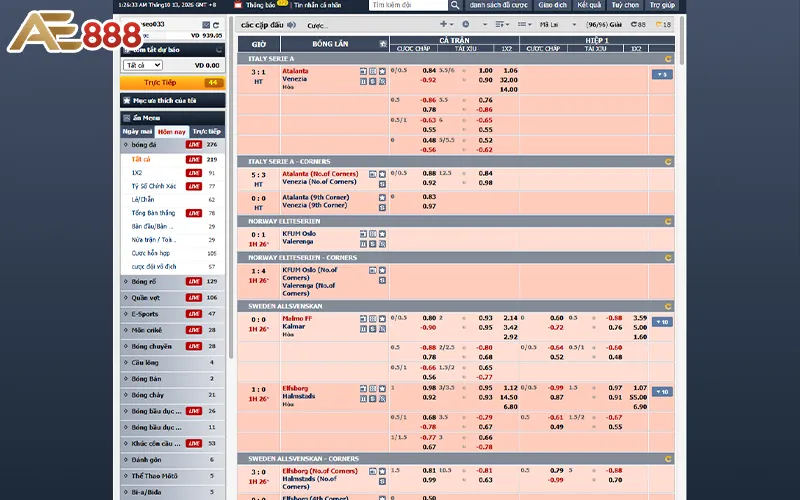Screen dimensions: 800x500
Task: Refresh Italy Serie A league section
Action: [668, 59]
